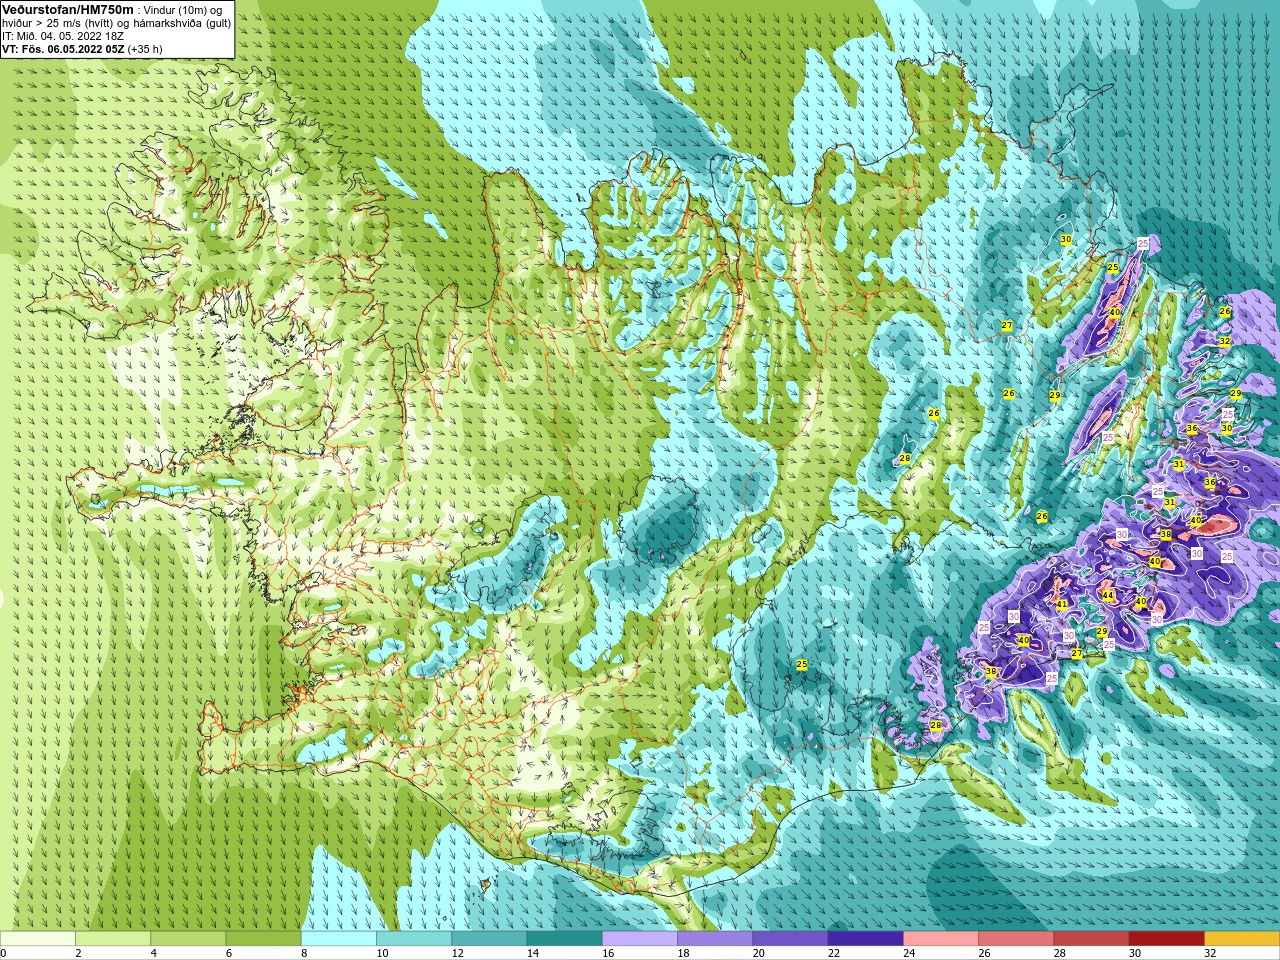Click the 'hviður > 25 m/s (hvítt)' description line
The width and height of the screenshot is (1280, 960).
[116, 22]
